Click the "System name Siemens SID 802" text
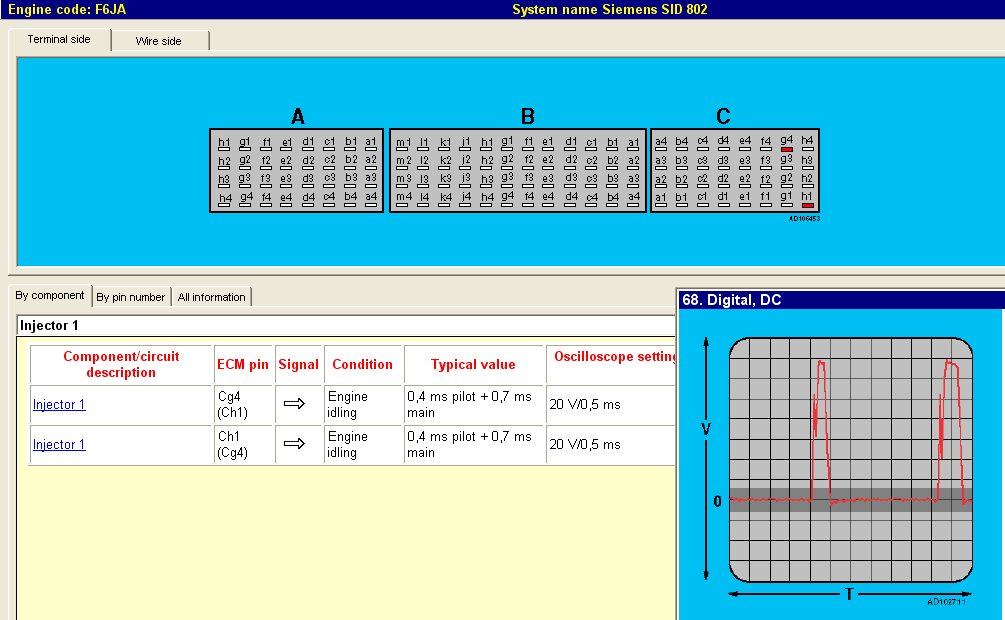The width and height of the screenshot is (1005, 620). point(610,10)
